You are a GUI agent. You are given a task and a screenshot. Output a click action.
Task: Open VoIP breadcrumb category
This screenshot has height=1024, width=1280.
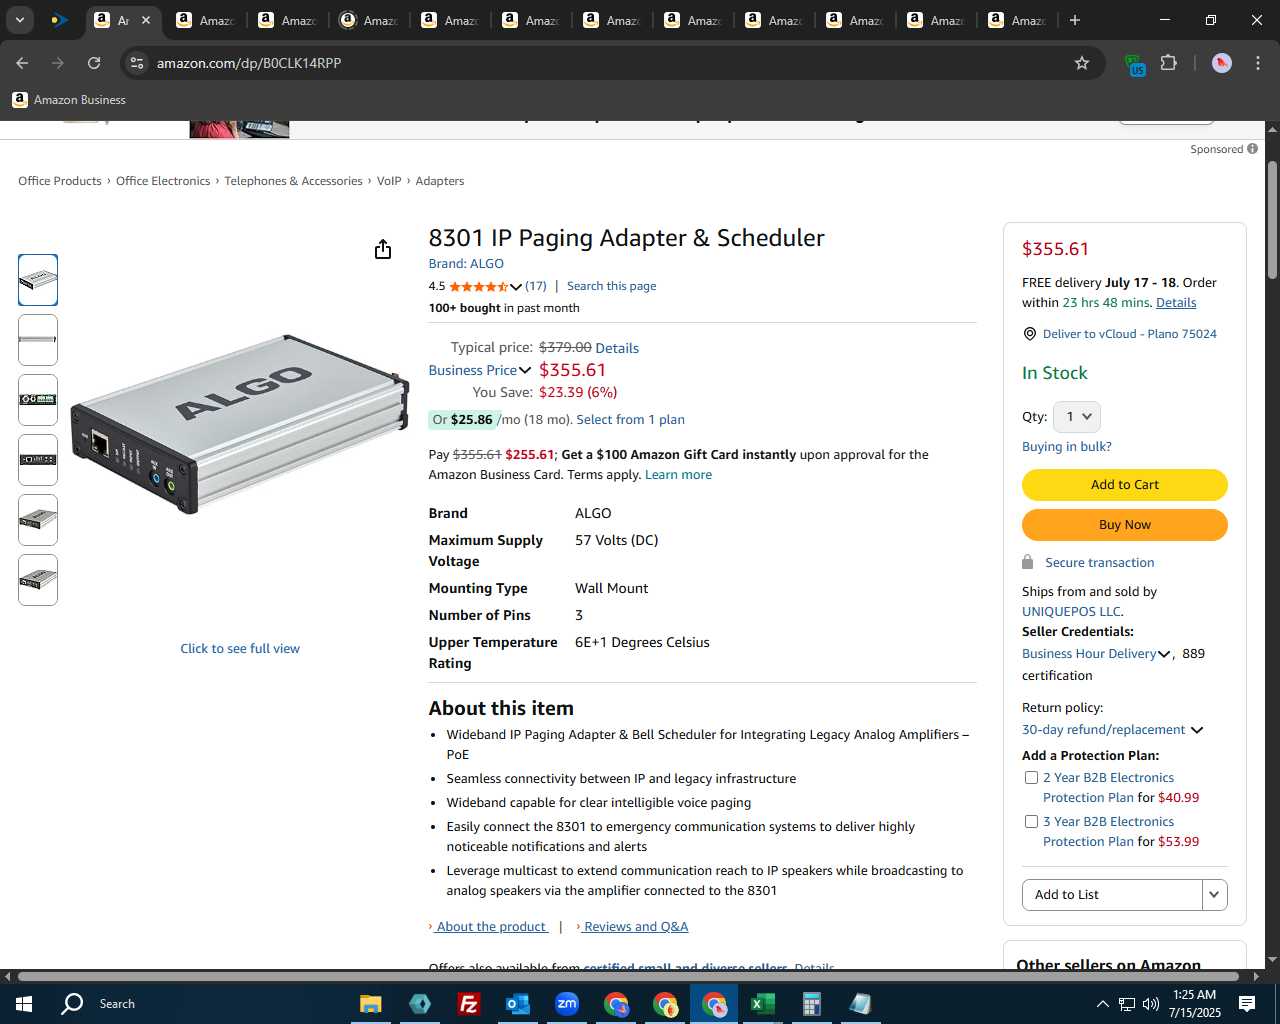tap(389, 181)
